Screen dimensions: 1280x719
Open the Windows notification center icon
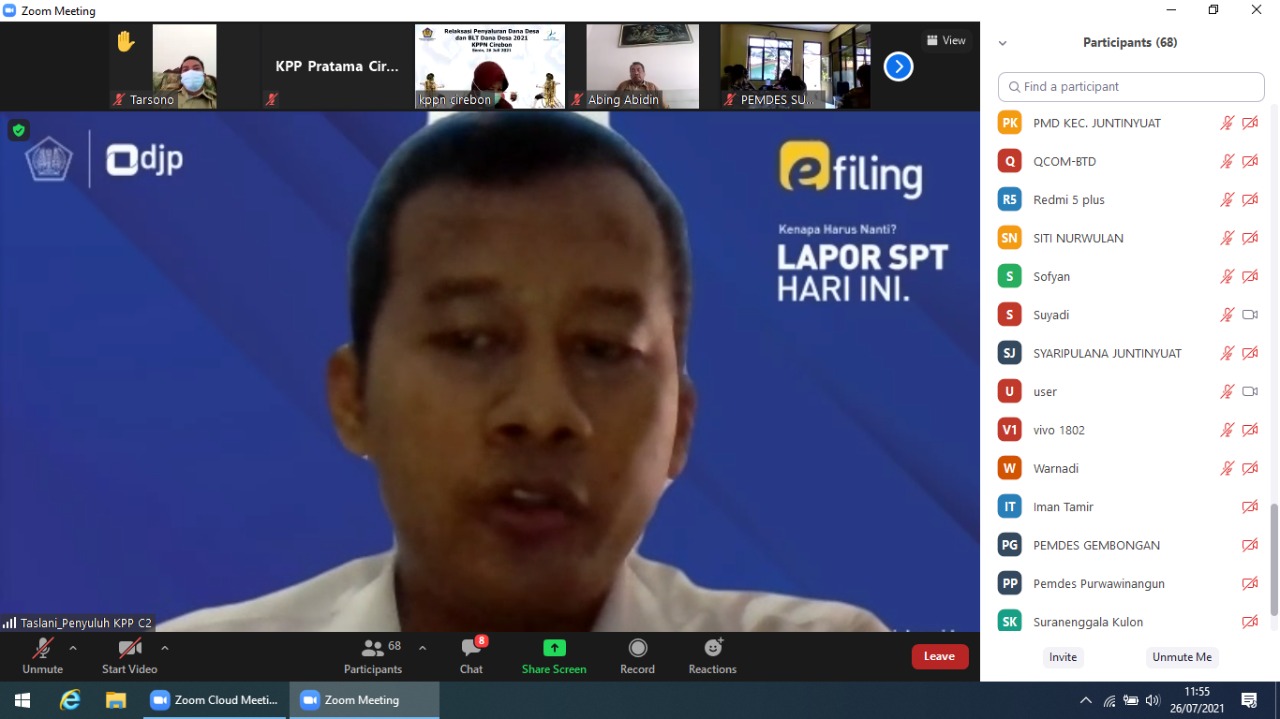(1248, 700)
